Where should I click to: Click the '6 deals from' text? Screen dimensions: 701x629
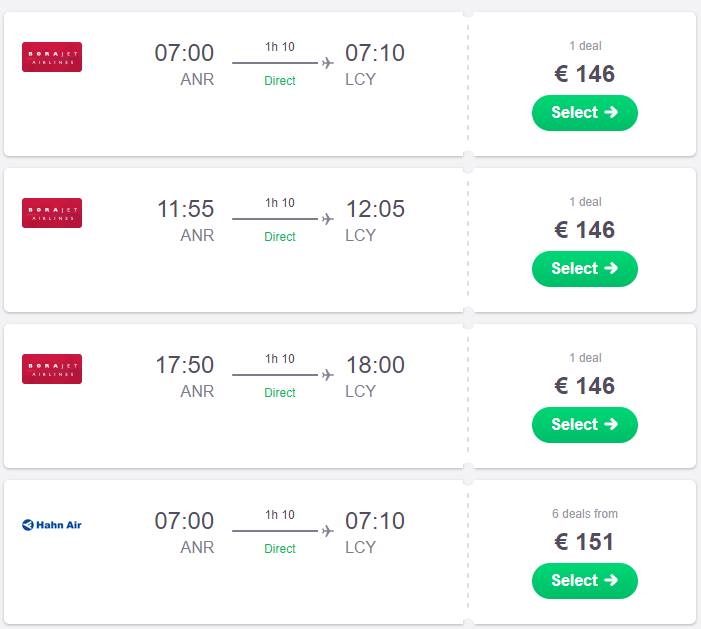tap(585, 514)
